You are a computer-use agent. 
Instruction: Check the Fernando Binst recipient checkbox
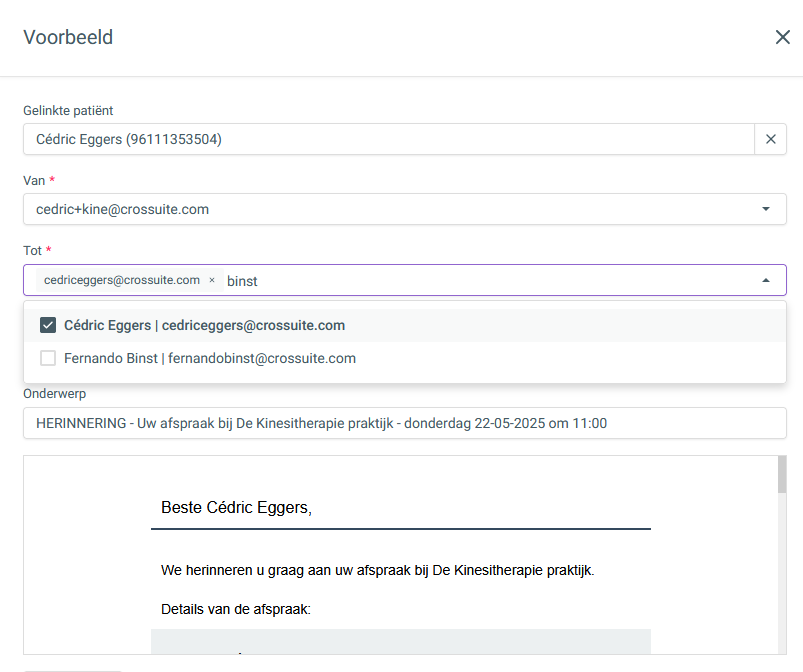(48, 358)
